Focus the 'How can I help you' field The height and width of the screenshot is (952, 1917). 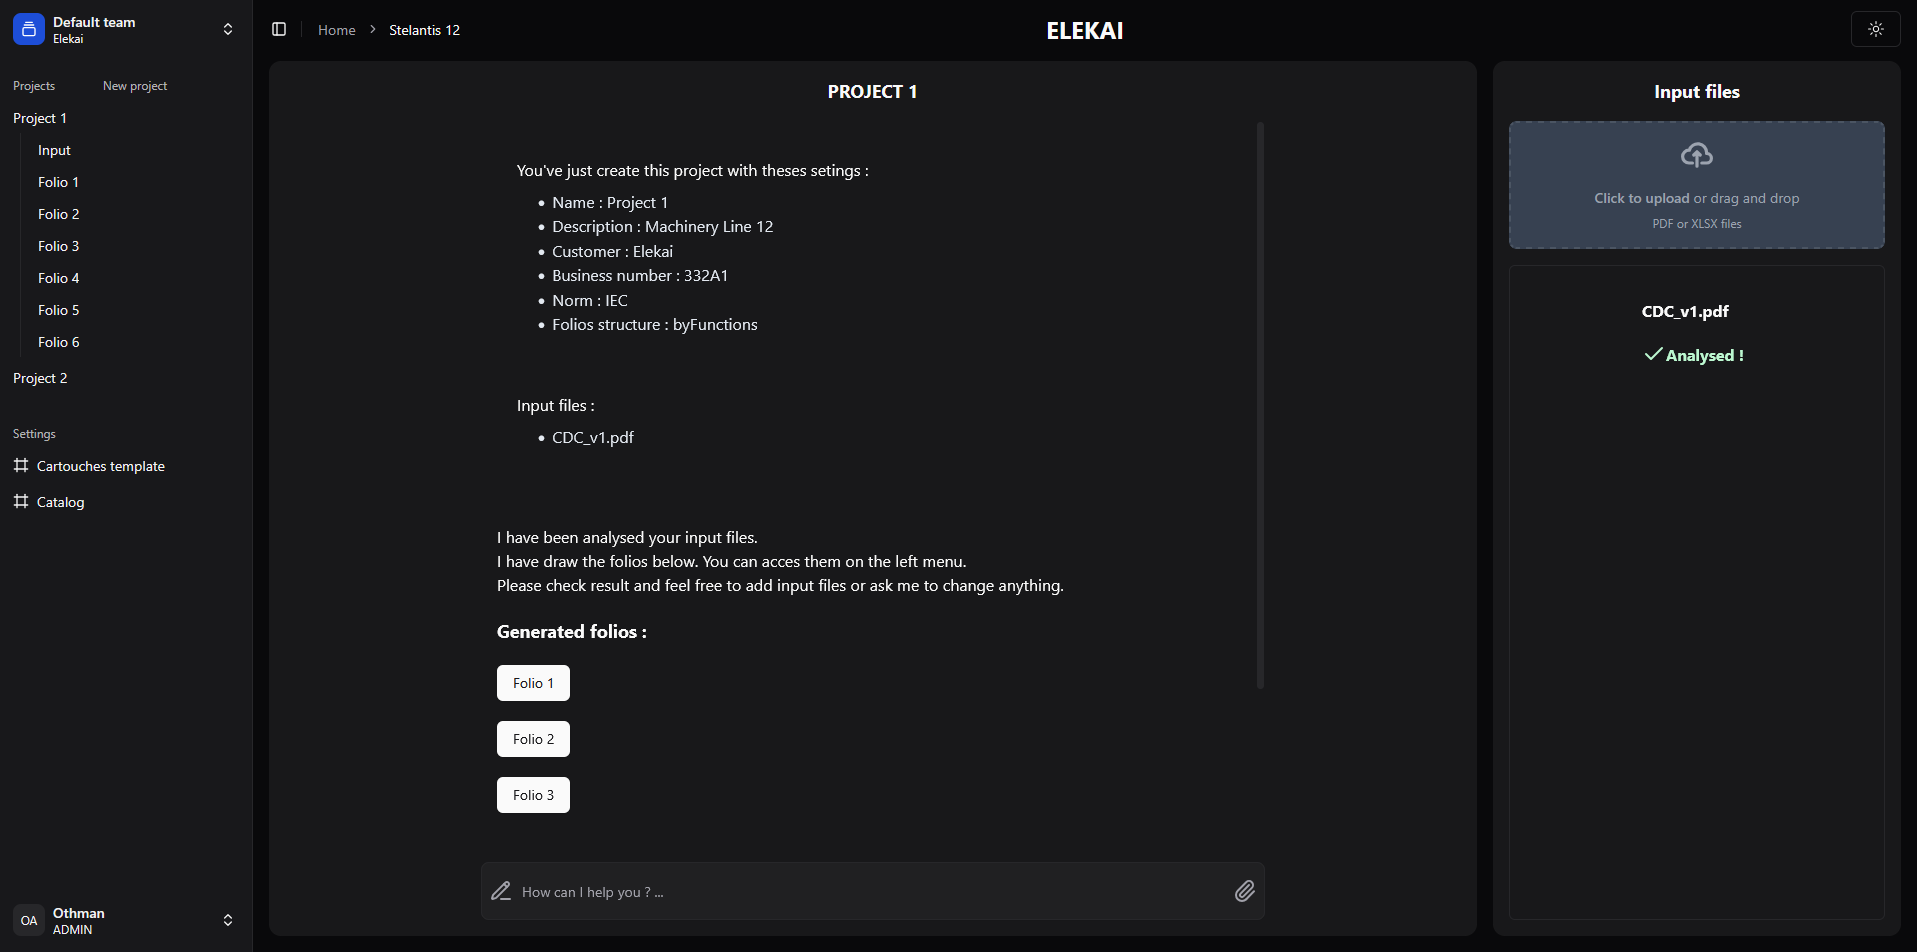point(872,892)
